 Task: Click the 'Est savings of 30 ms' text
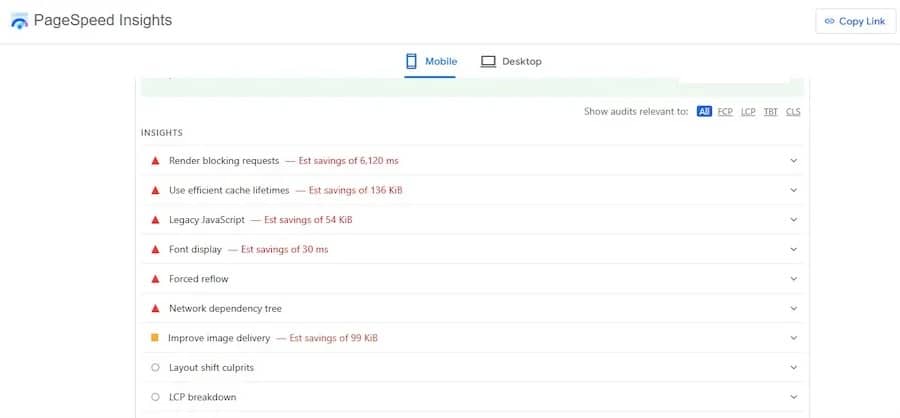(x=285, y=249)
